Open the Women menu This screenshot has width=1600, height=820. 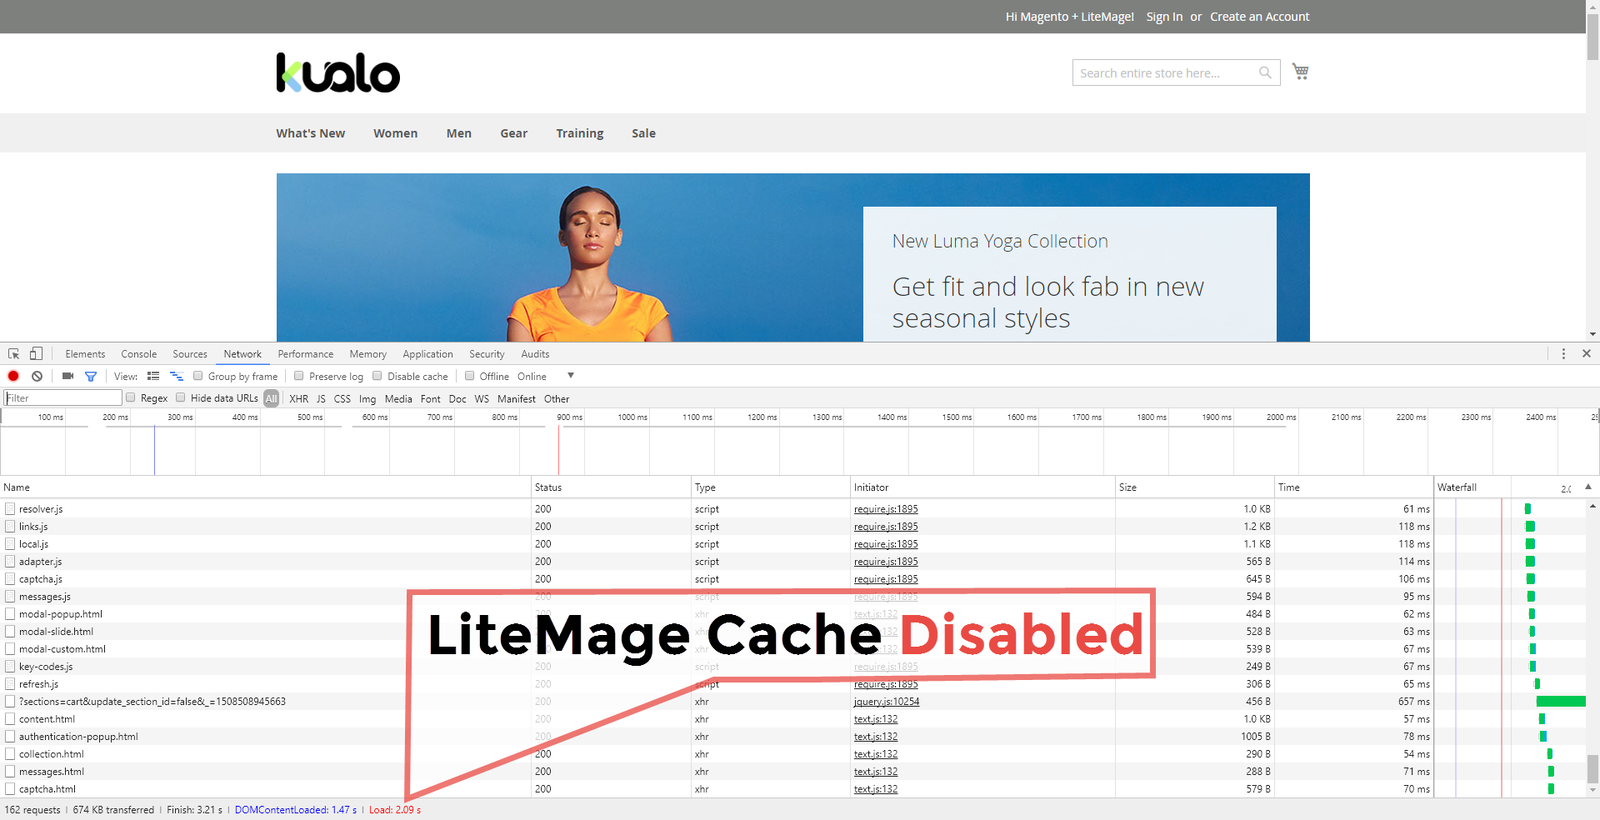pos(396,133)
